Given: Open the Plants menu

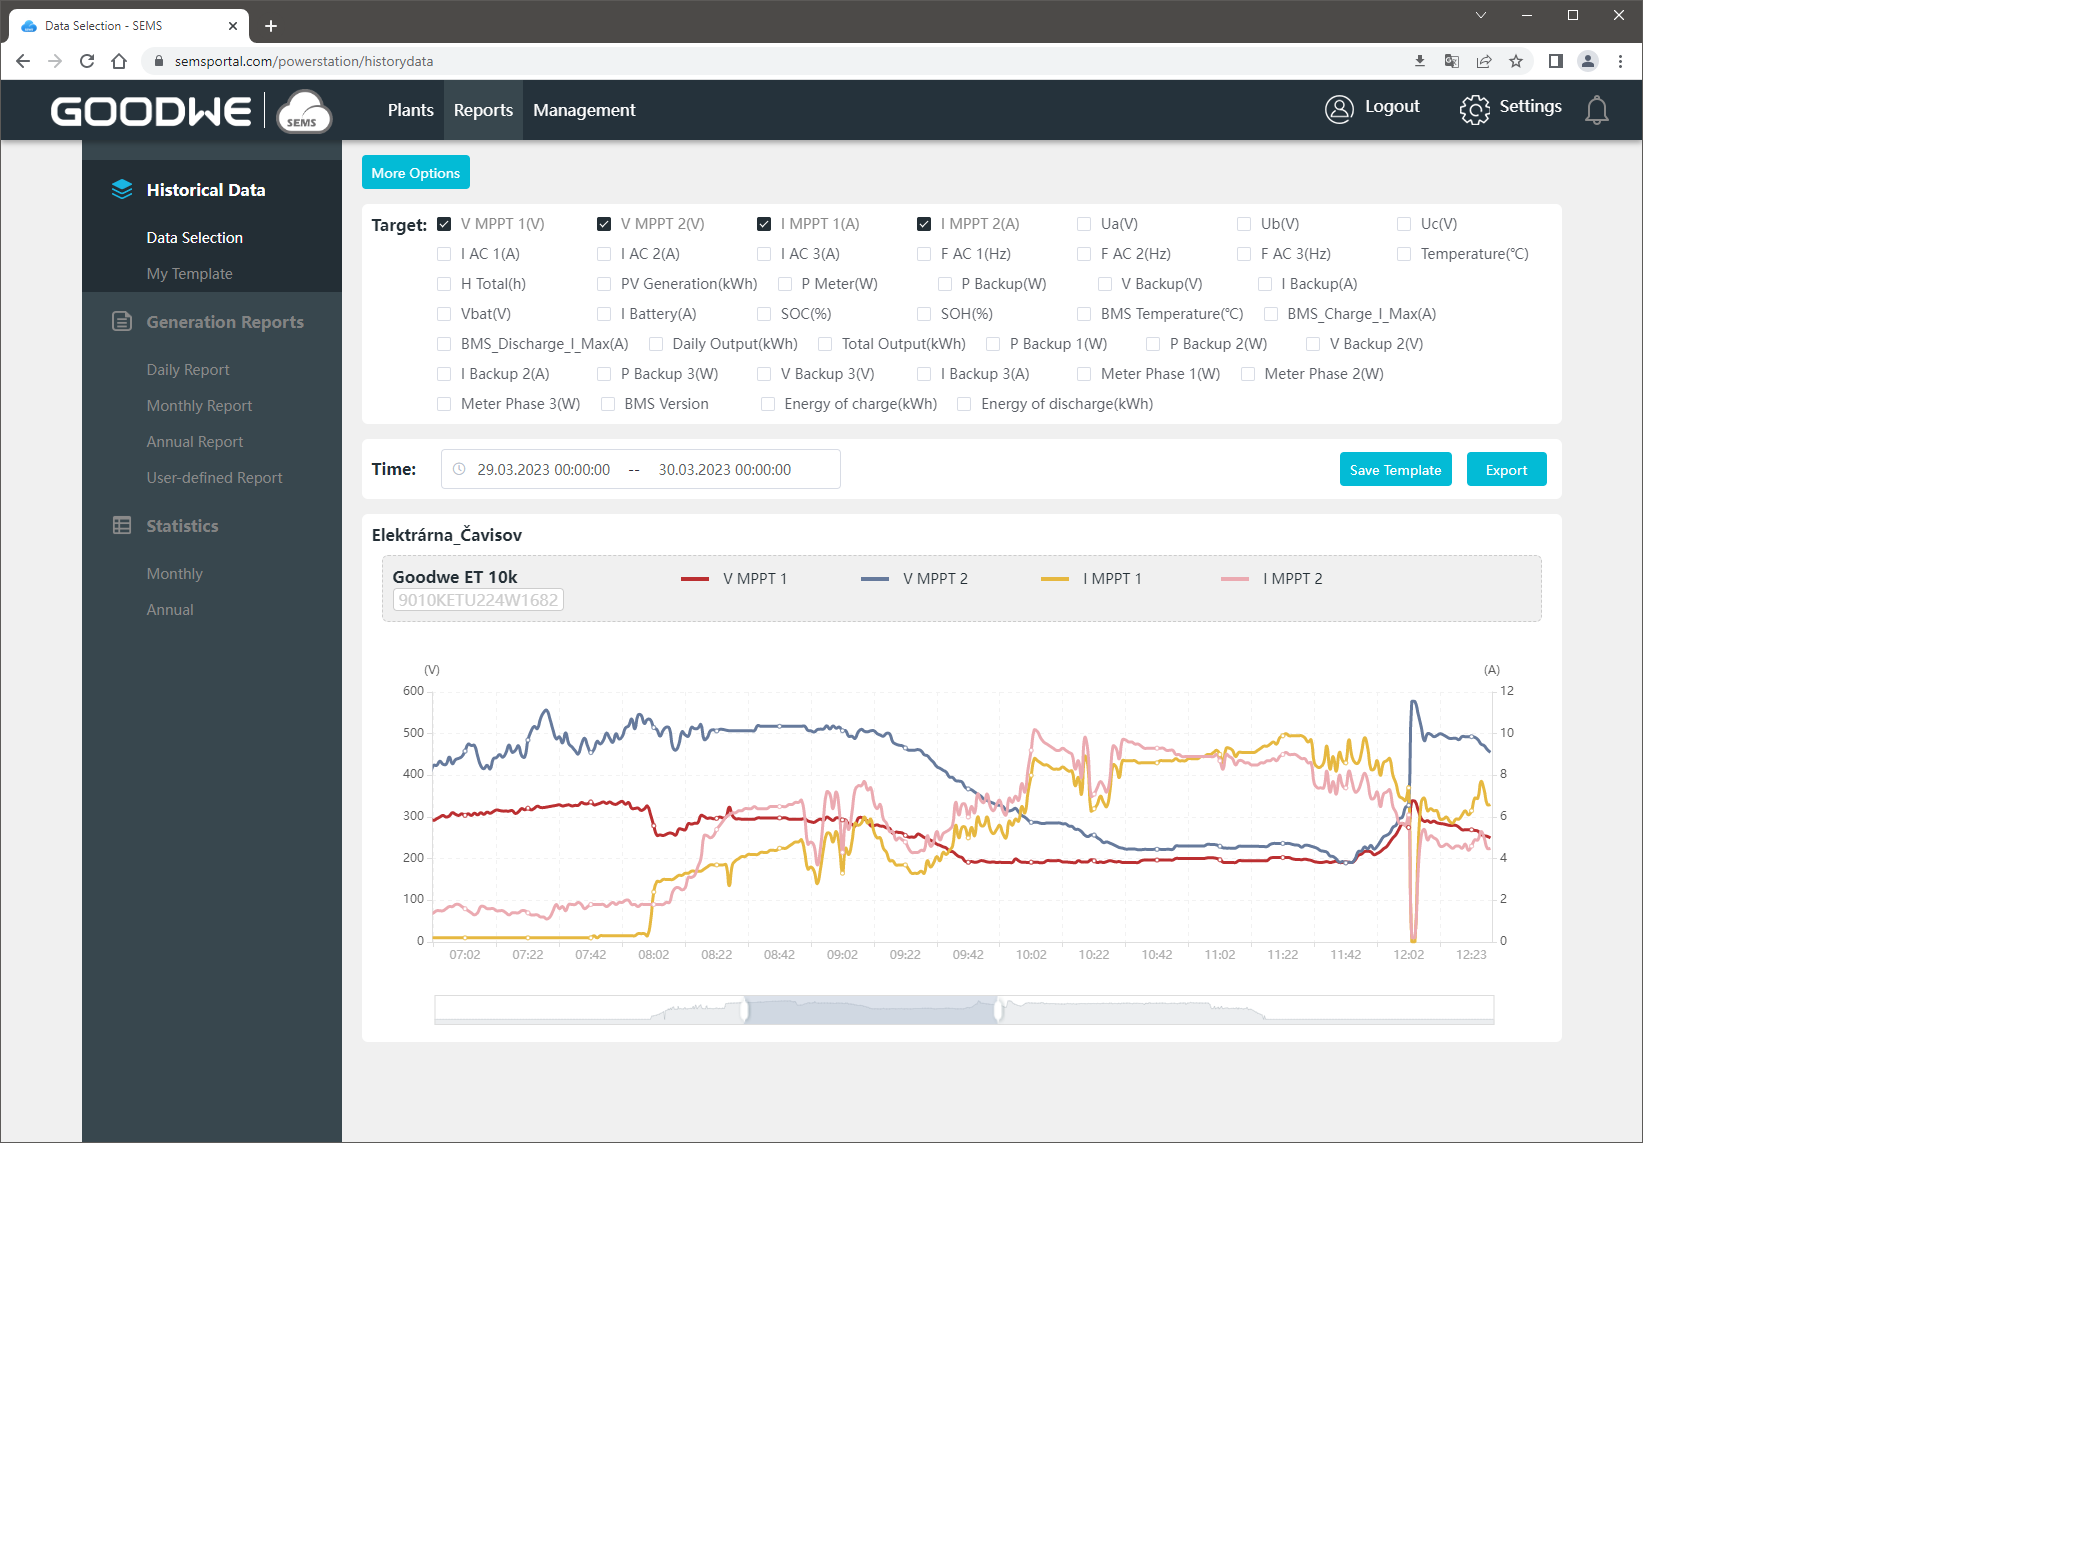Looking at the screenshot, I should (x=410, y=110).
